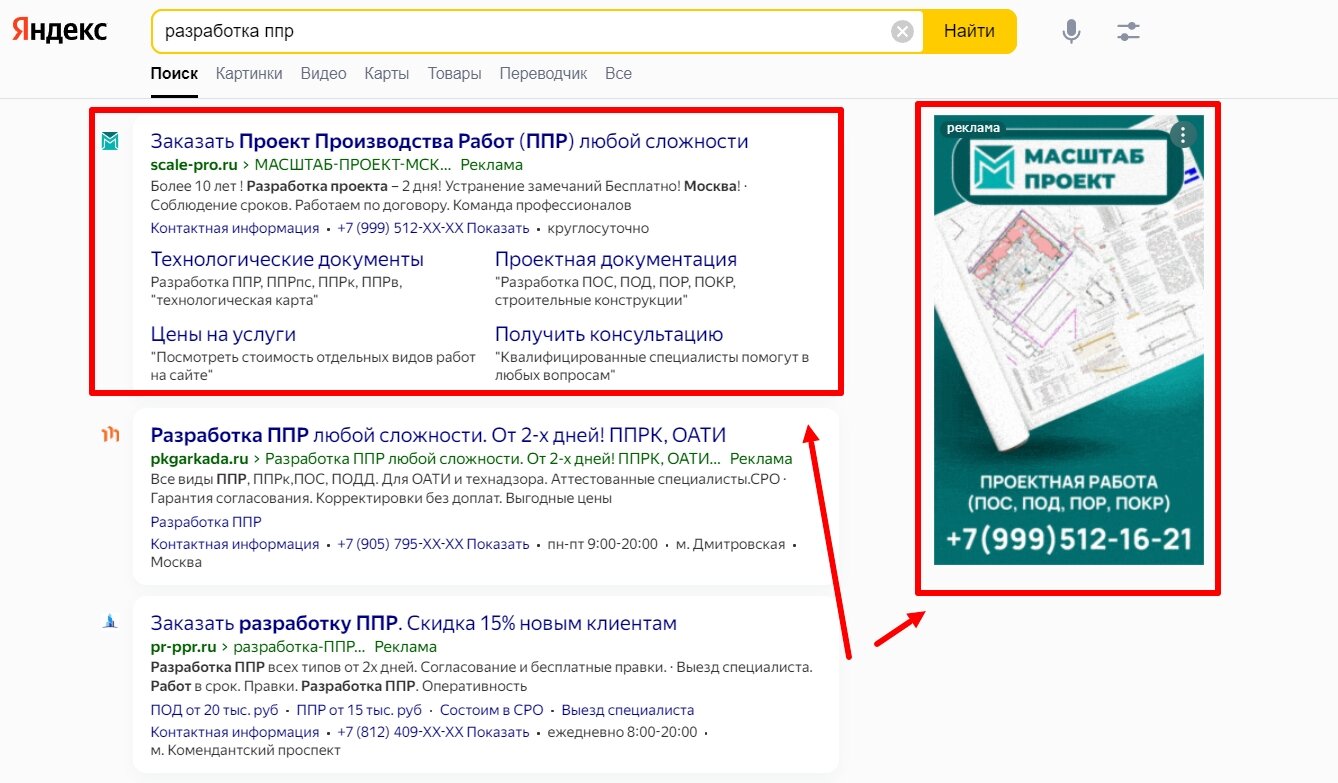
Task: Open Контактная информация for pkgarkada.ru
Action: click(235, 544)
